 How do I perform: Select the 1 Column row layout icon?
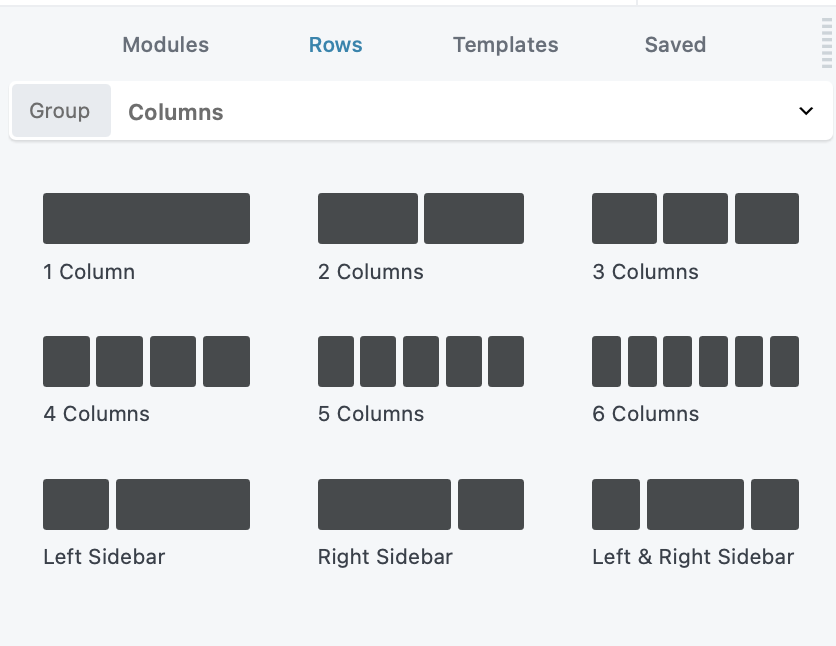pos(146,219)
